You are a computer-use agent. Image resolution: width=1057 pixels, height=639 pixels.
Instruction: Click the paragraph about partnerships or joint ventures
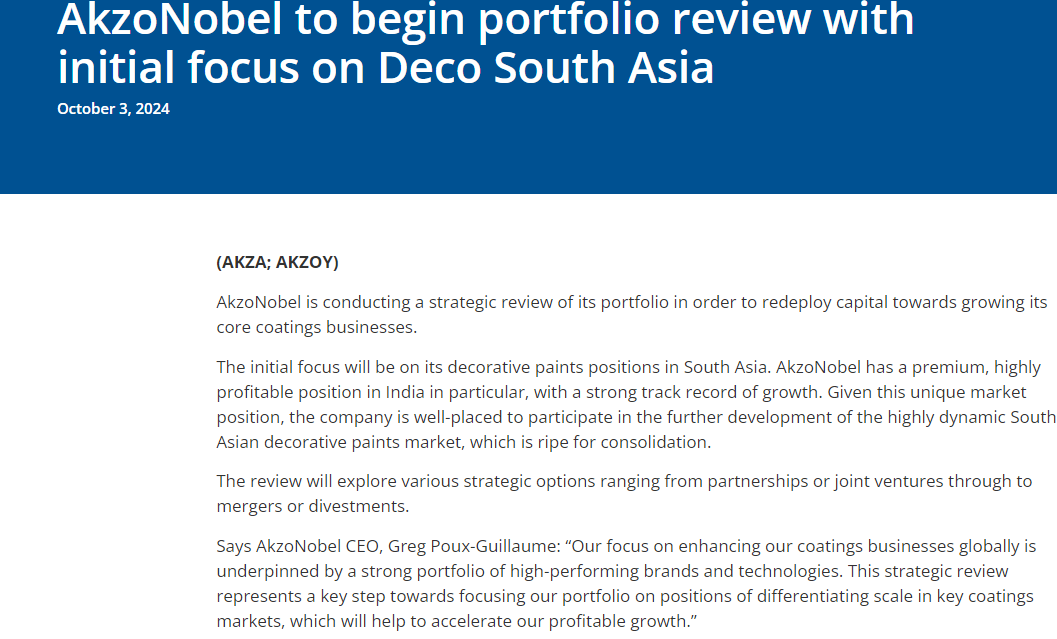coord(624,493)
